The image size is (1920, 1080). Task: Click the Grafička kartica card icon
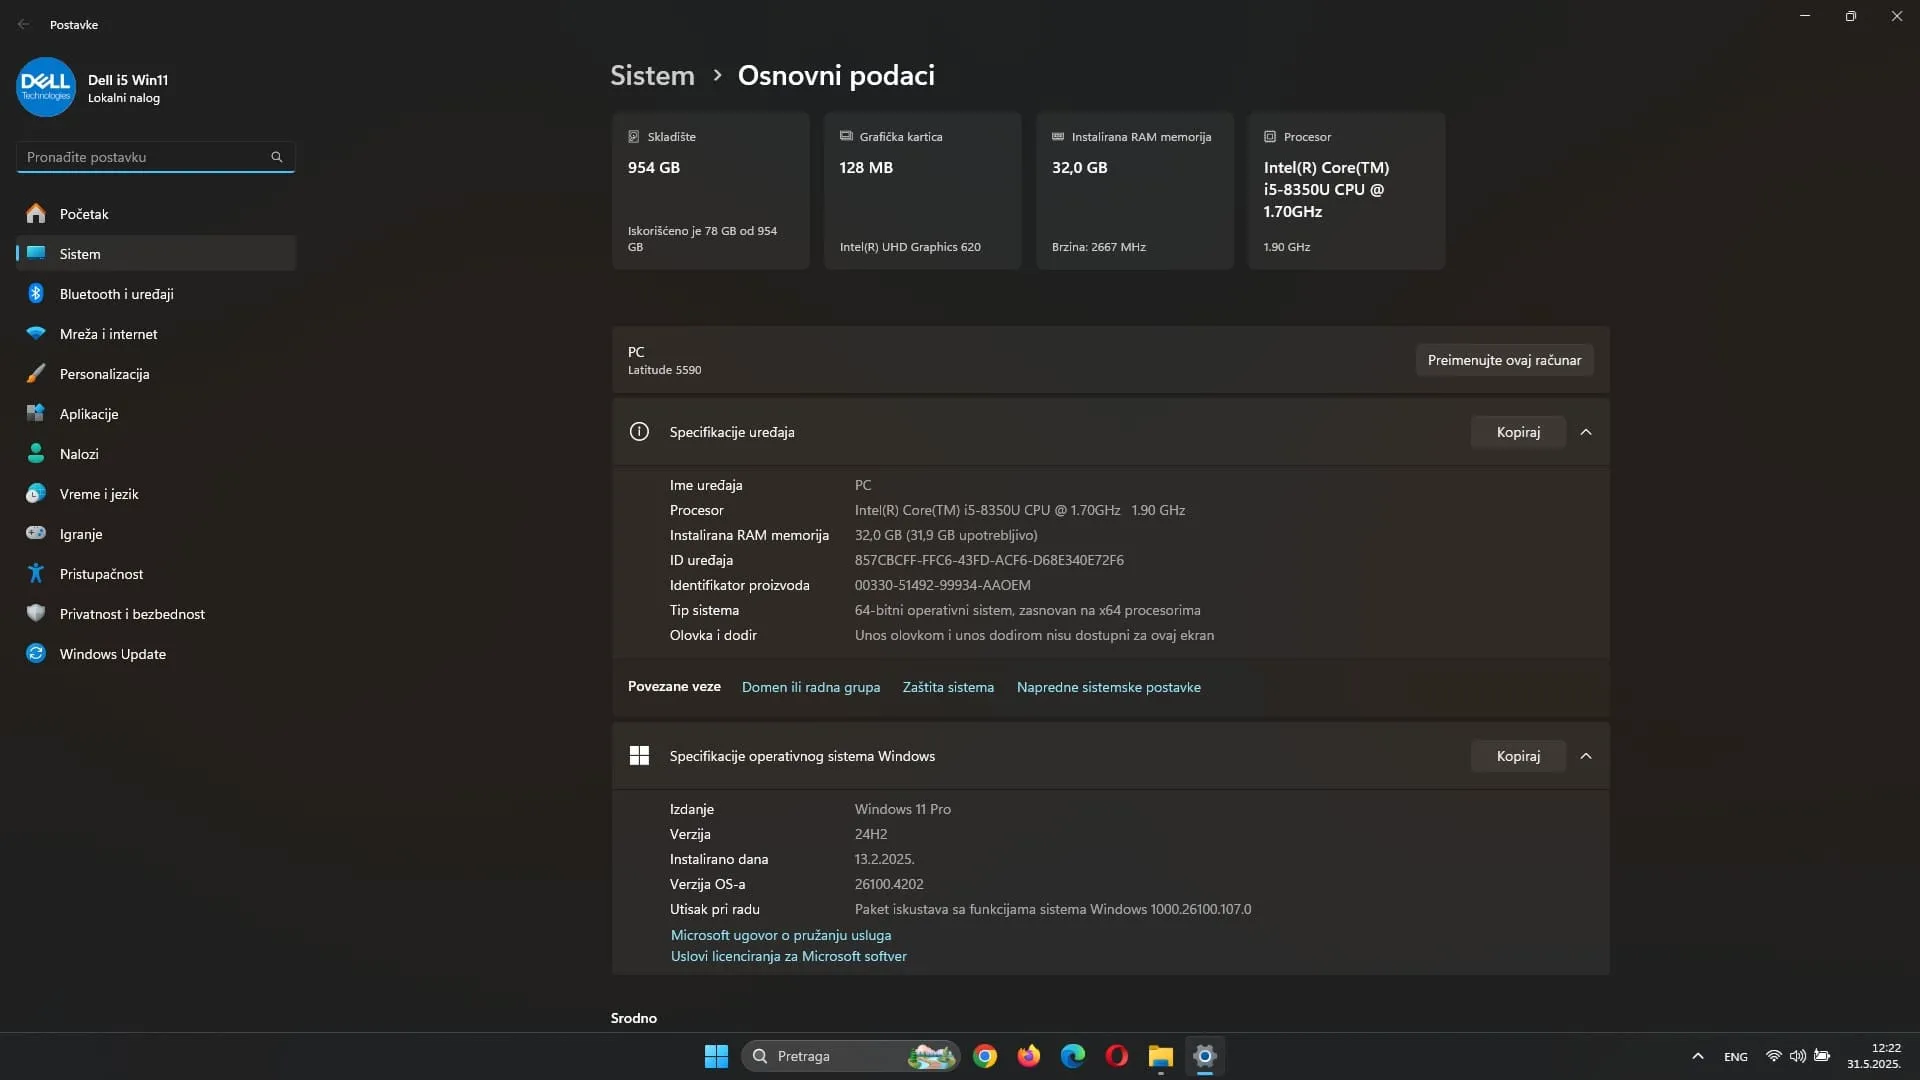[x=846, y=137]
